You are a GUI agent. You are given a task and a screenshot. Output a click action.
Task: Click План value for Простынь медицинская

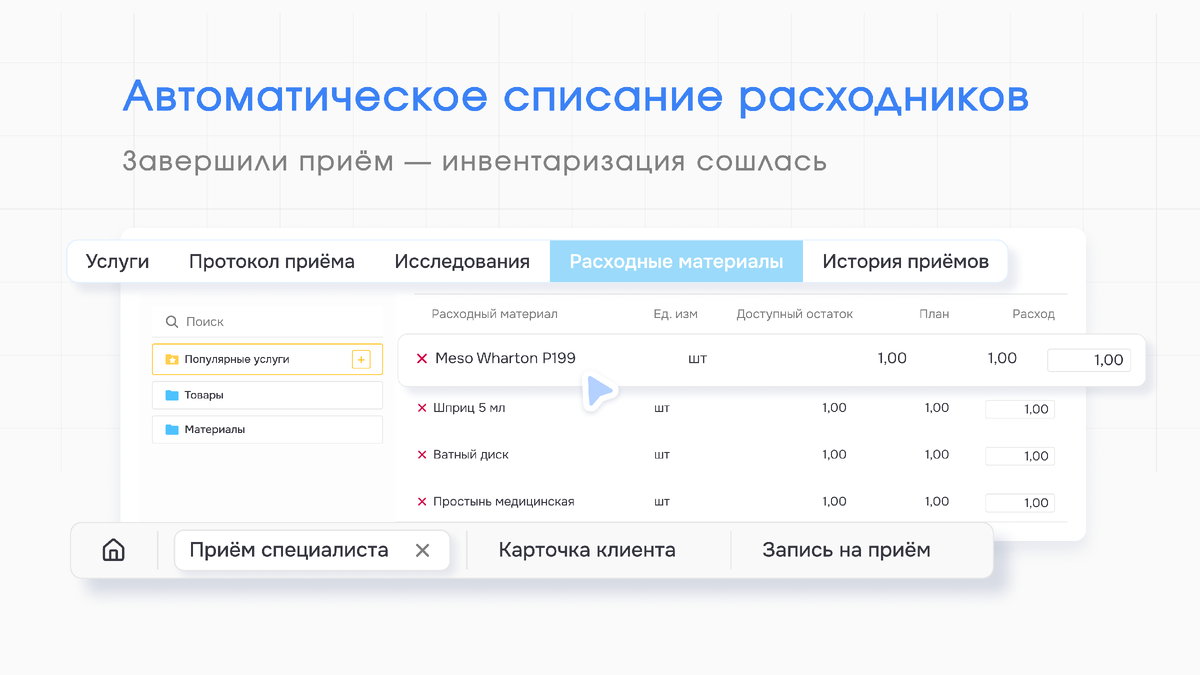click(x=937, y=502)
